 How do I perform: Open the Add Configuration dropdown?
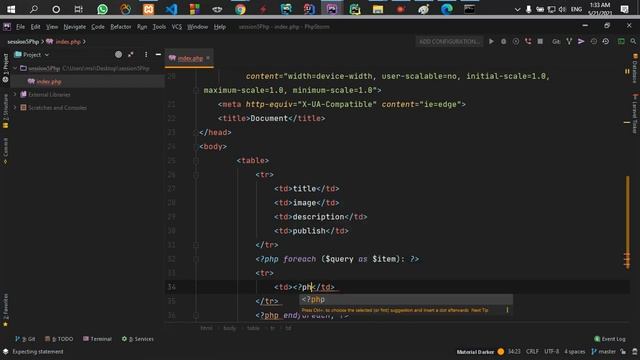click(449, 41)
